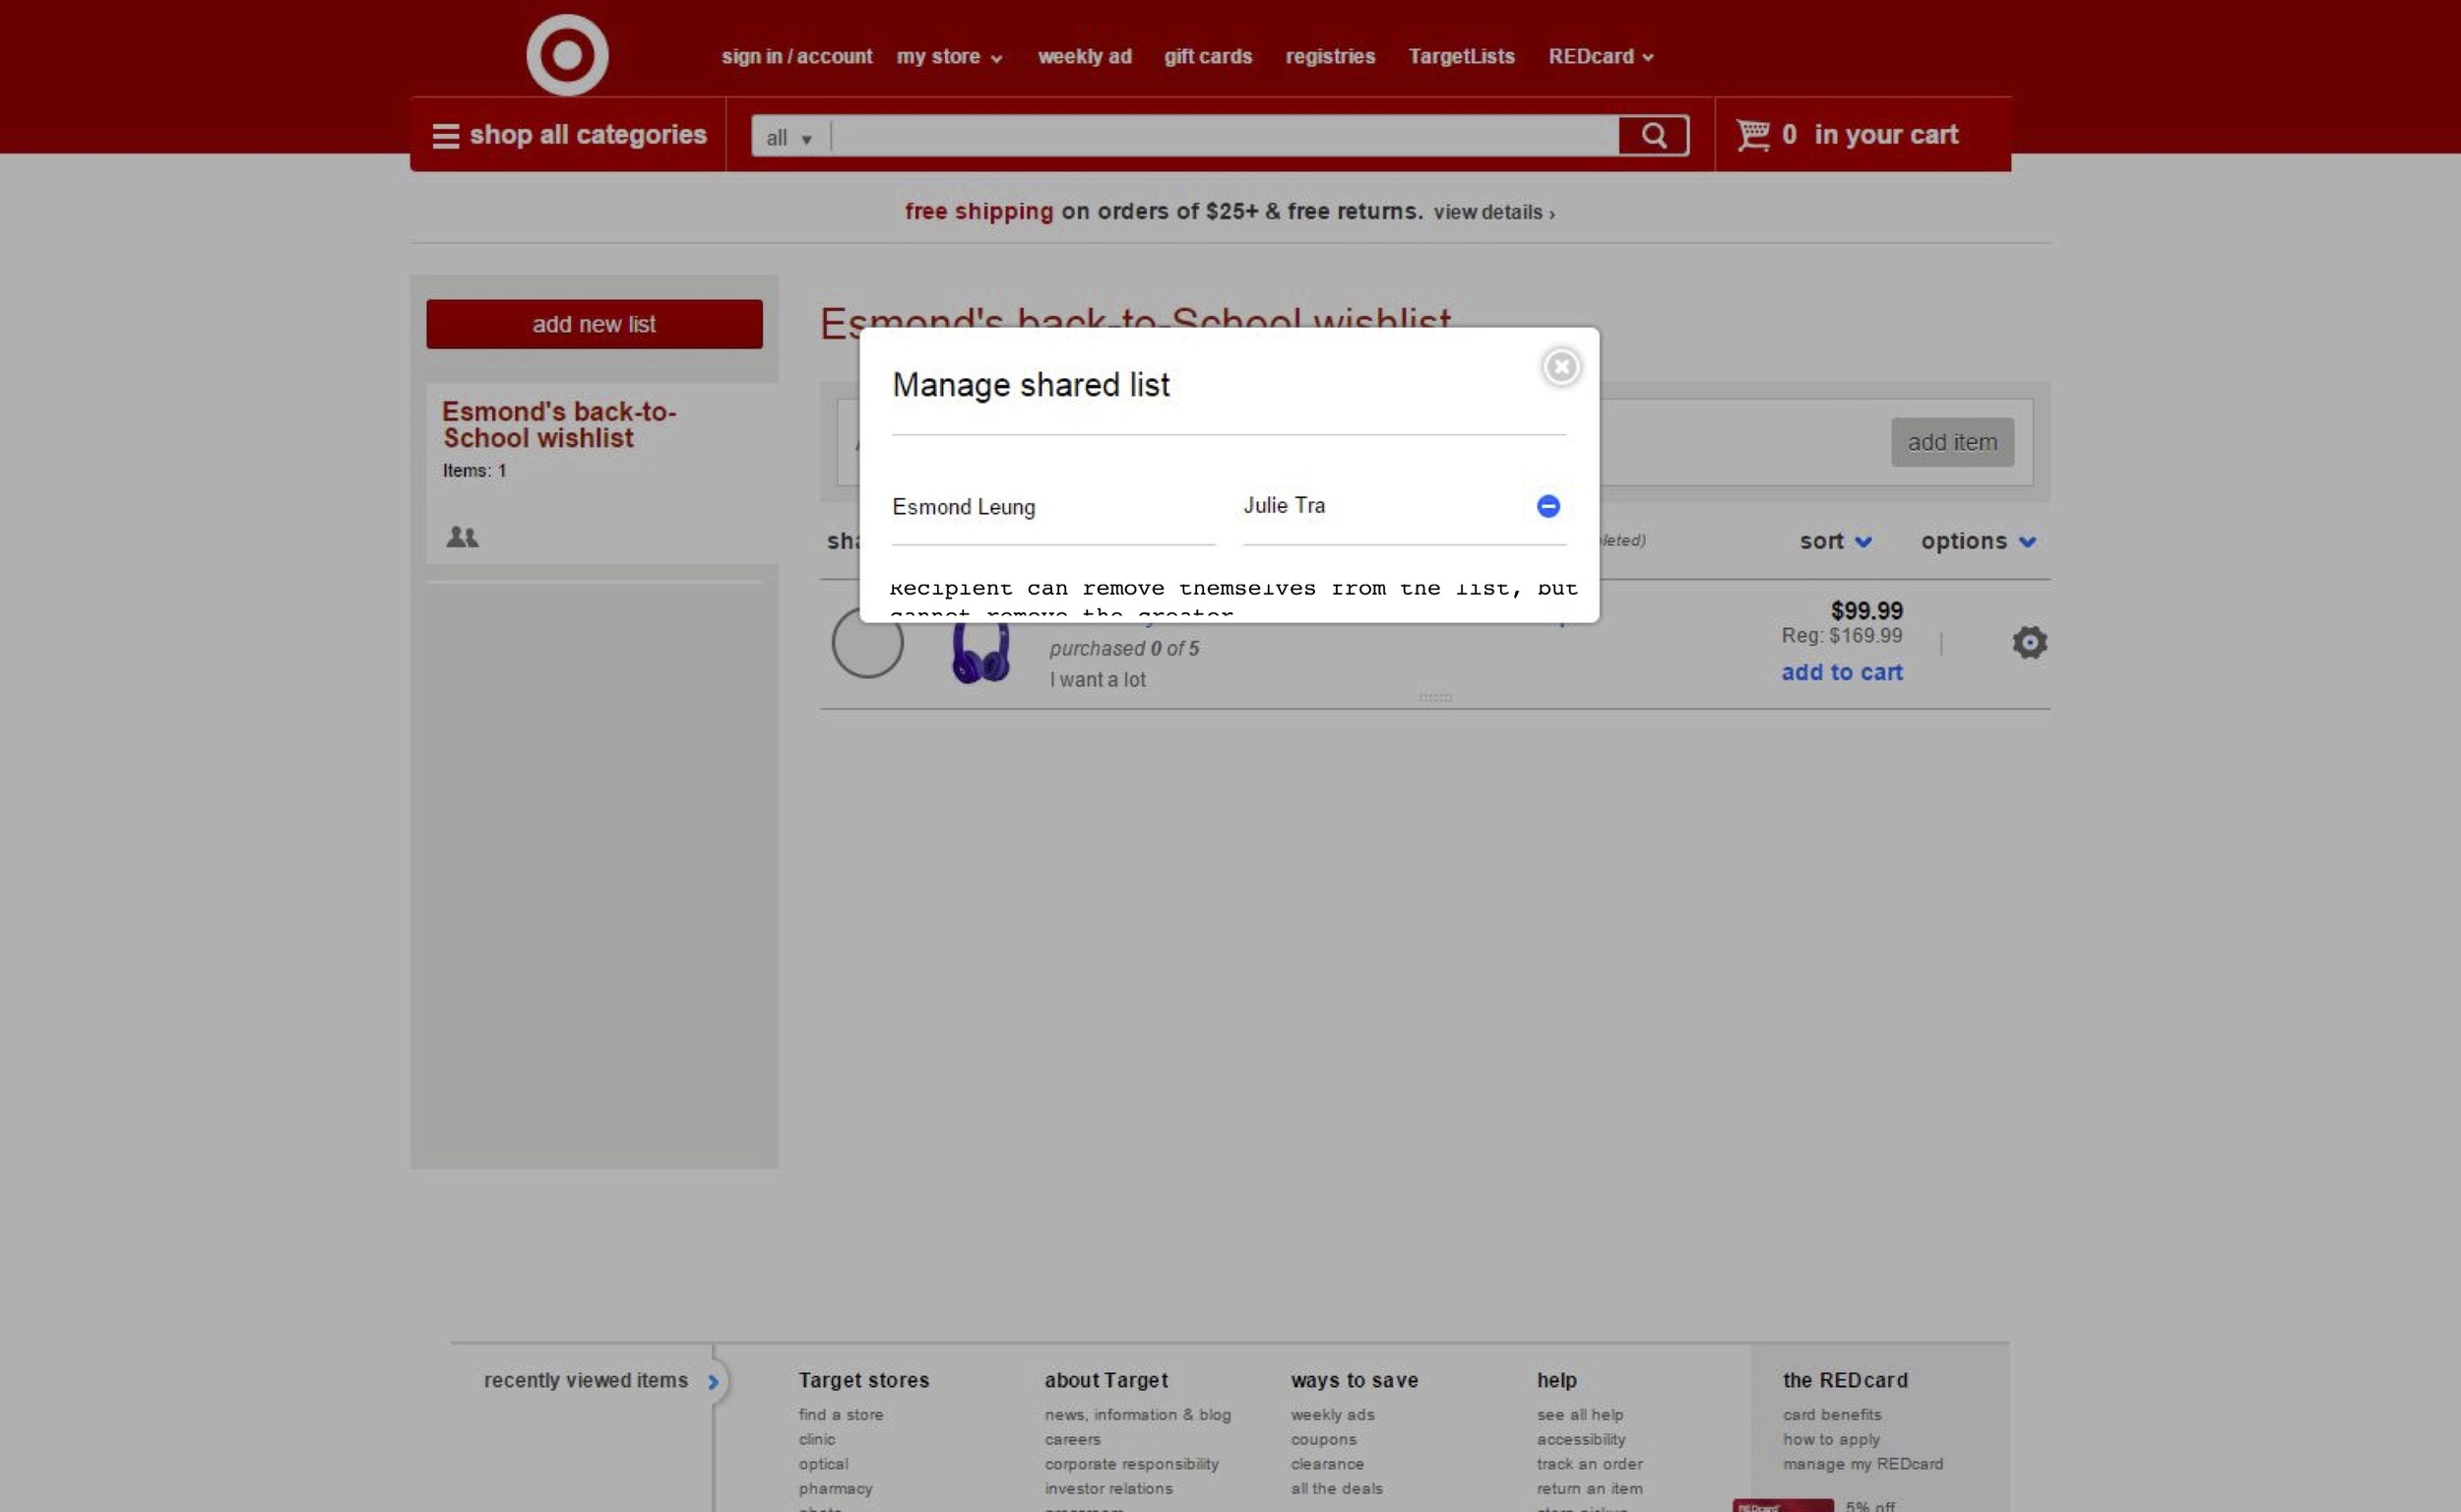Click the search magnifier button

tap(1653, 135)
